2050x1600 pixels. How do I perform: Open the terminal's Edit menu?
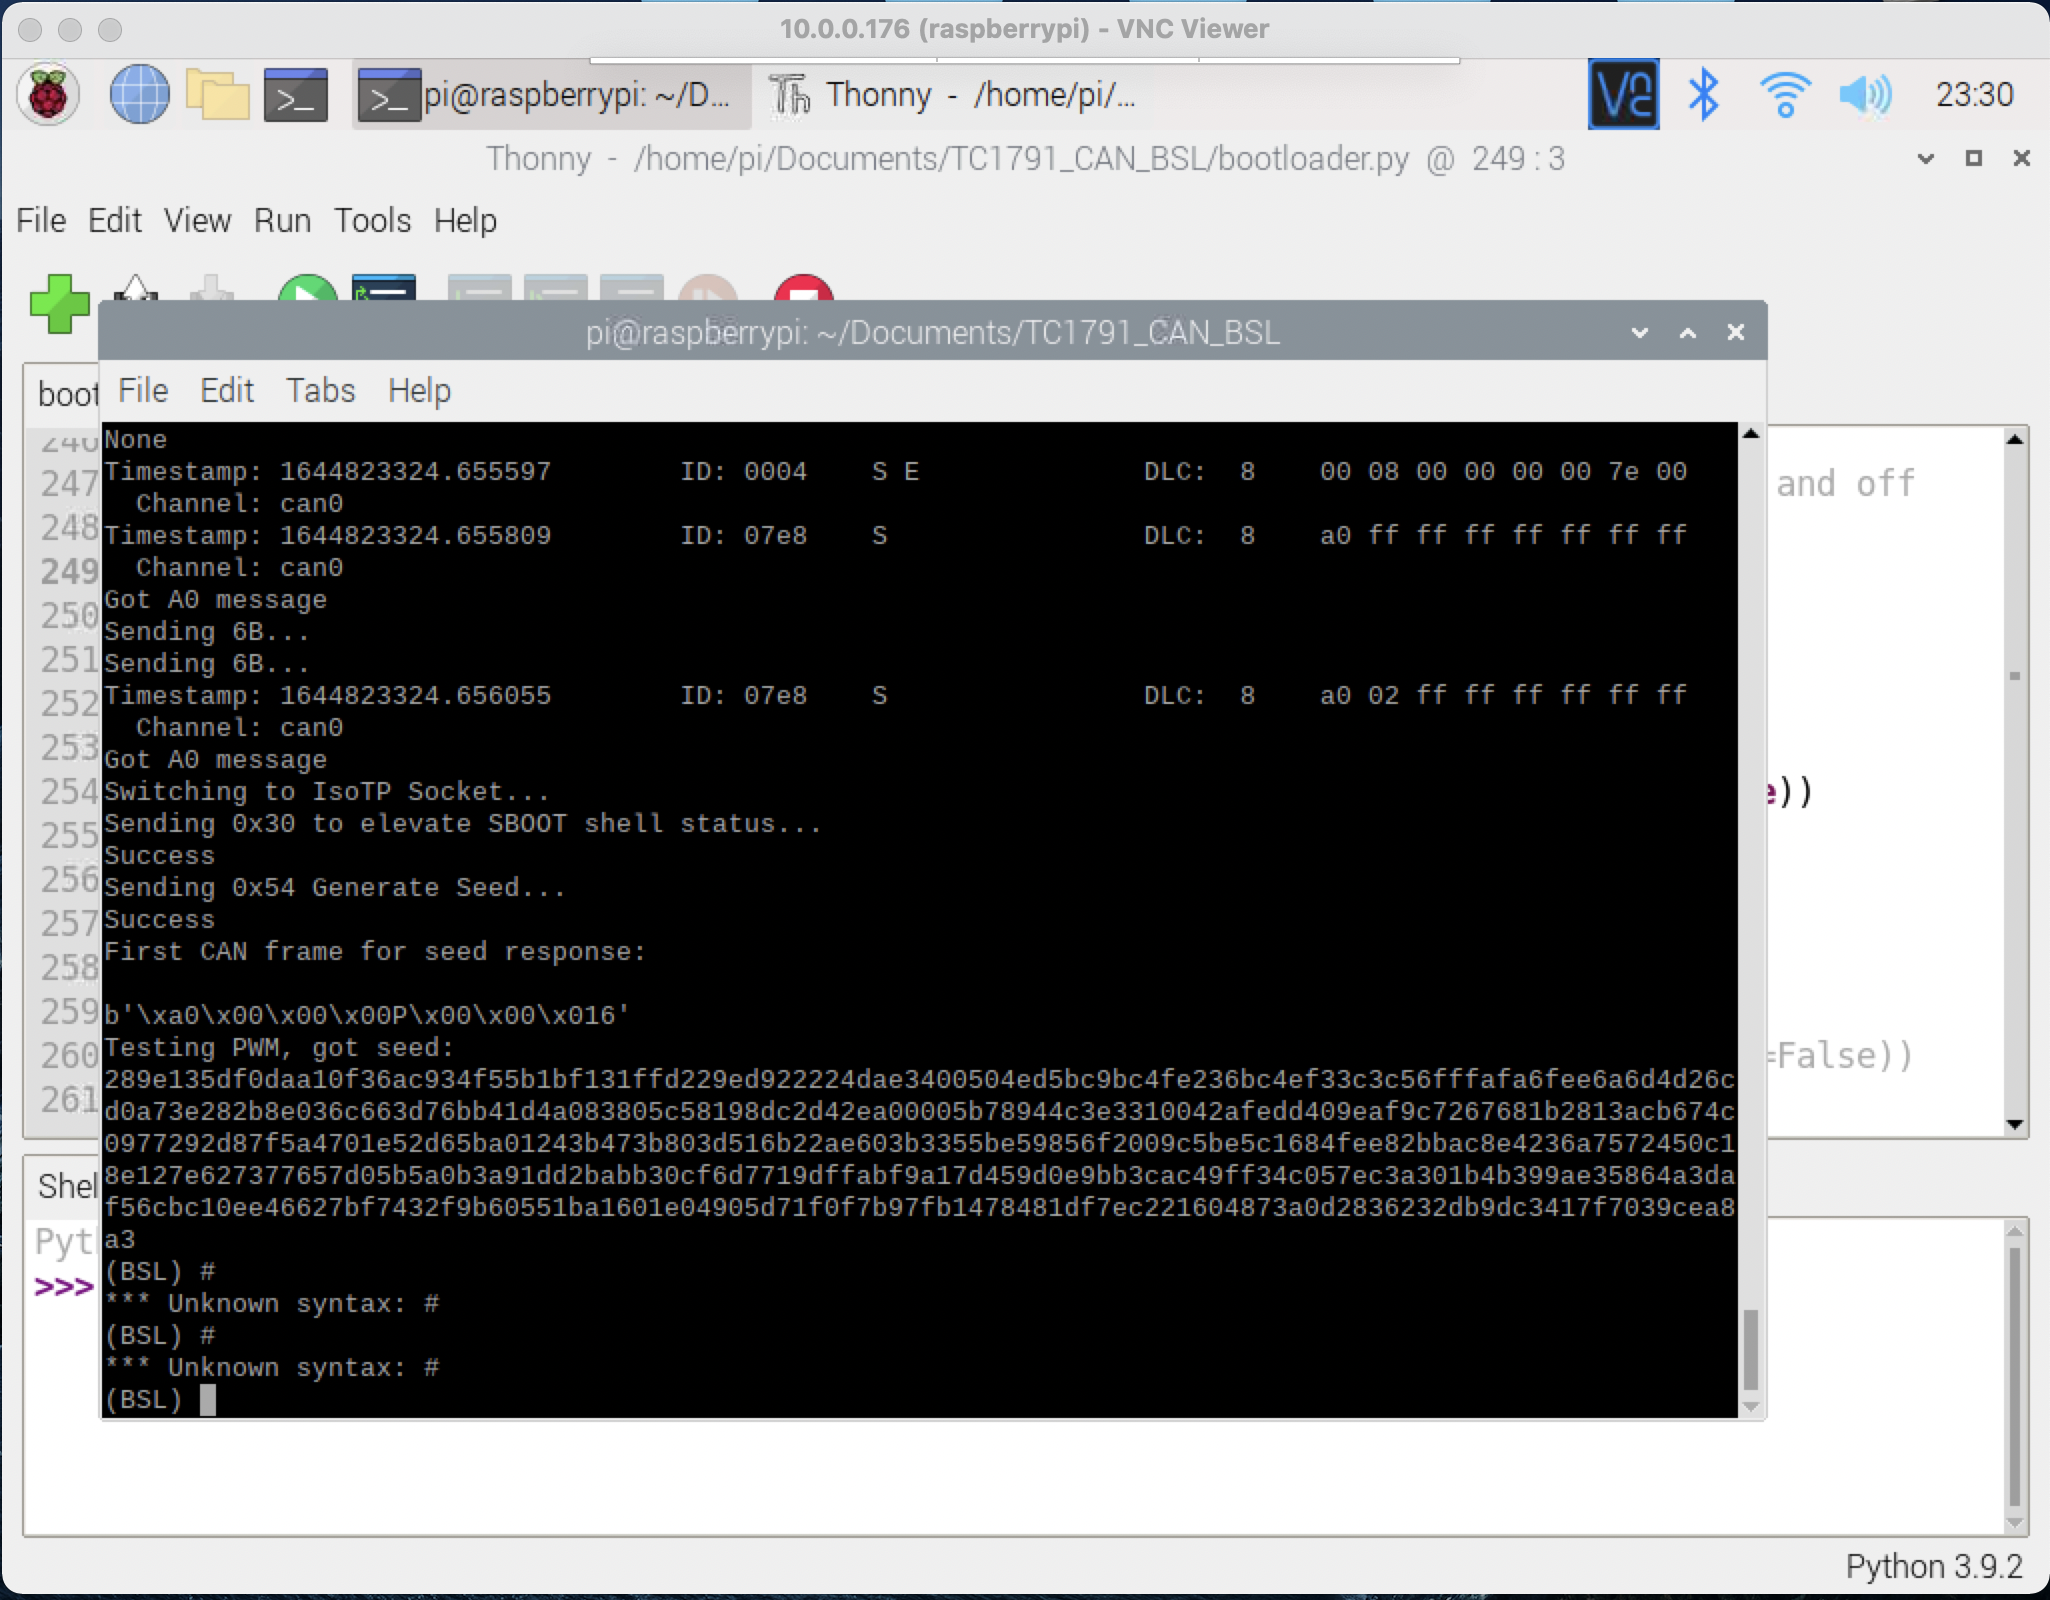tap(227, 390)
